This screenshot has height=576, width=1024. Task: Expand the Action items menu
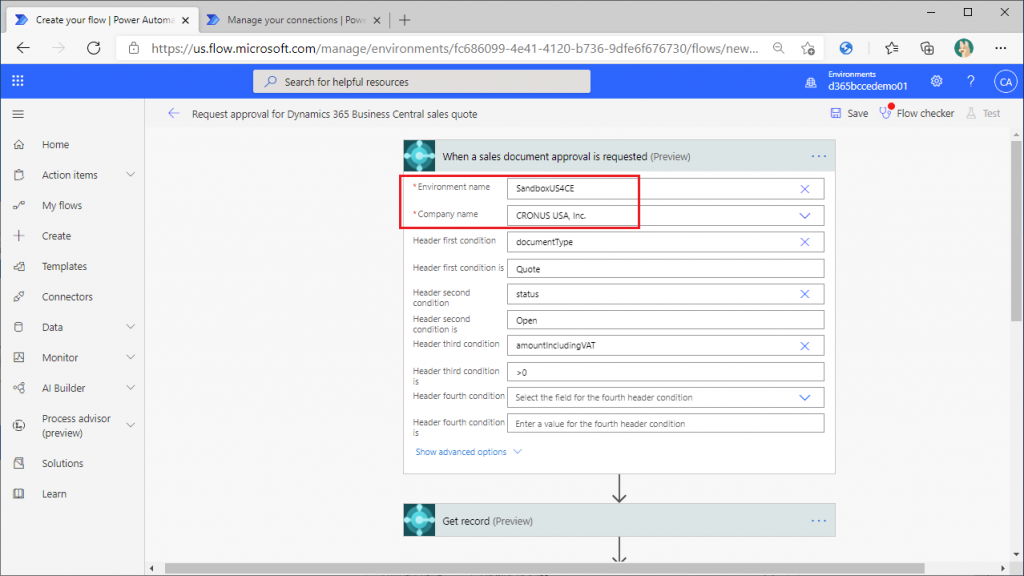(x=131, y=174)
